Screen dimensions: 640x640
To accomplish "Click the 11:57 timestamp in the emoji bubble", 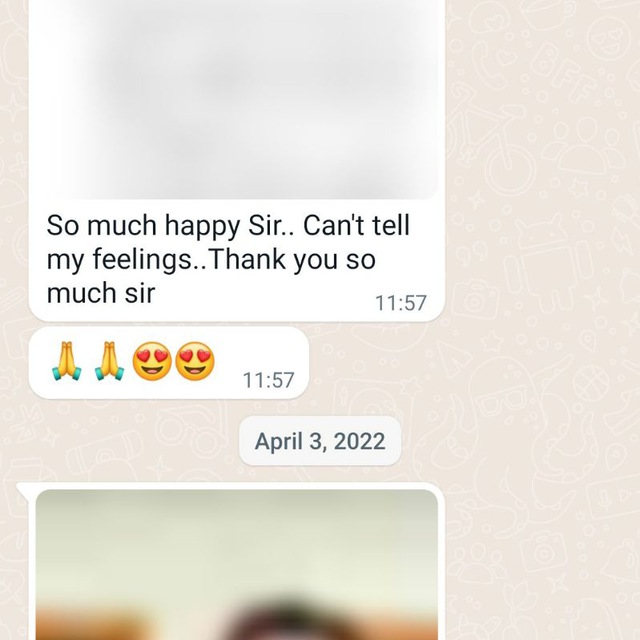I will click(x=268, y=380).
